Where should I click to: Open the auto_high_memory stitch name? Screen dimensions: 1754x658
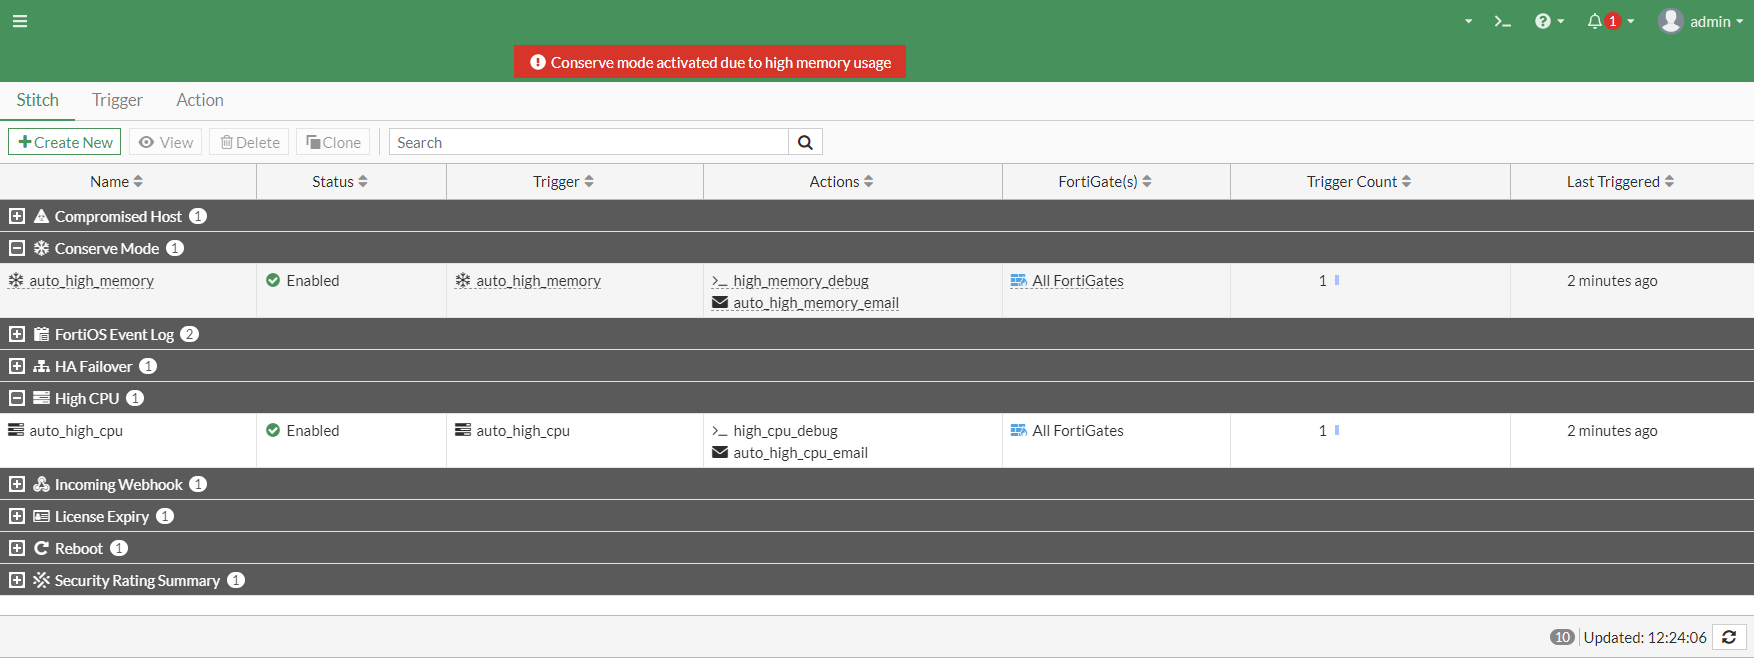point(92,281)
